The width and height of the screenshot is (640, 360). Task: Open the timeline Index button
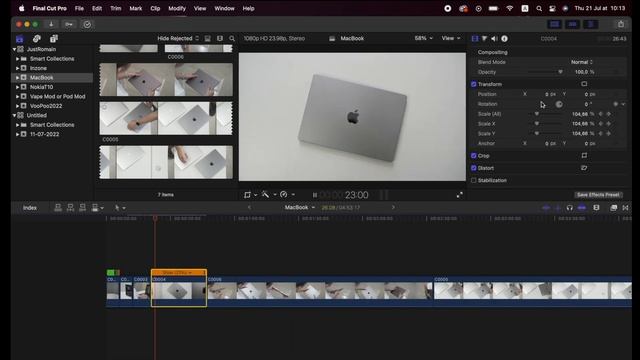pos(29,208)
